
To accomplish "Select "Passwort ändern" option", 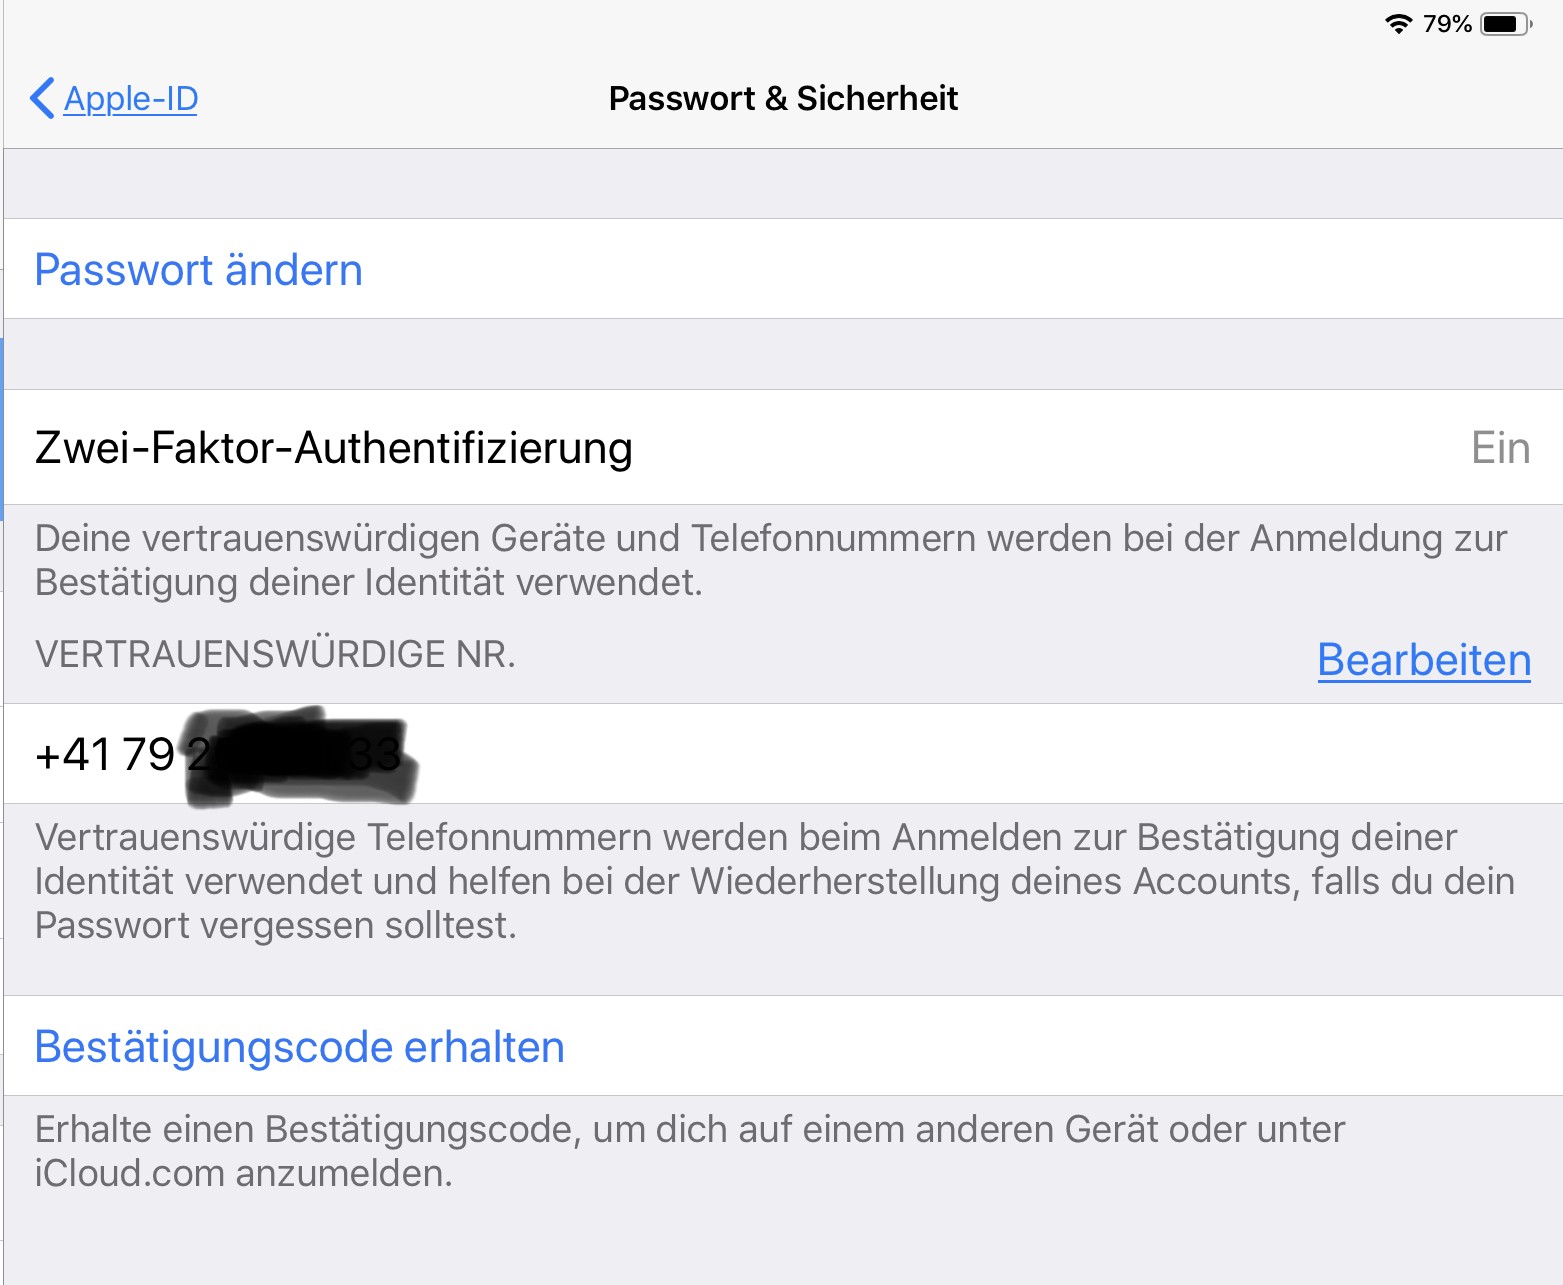I will tap(198, 270).
